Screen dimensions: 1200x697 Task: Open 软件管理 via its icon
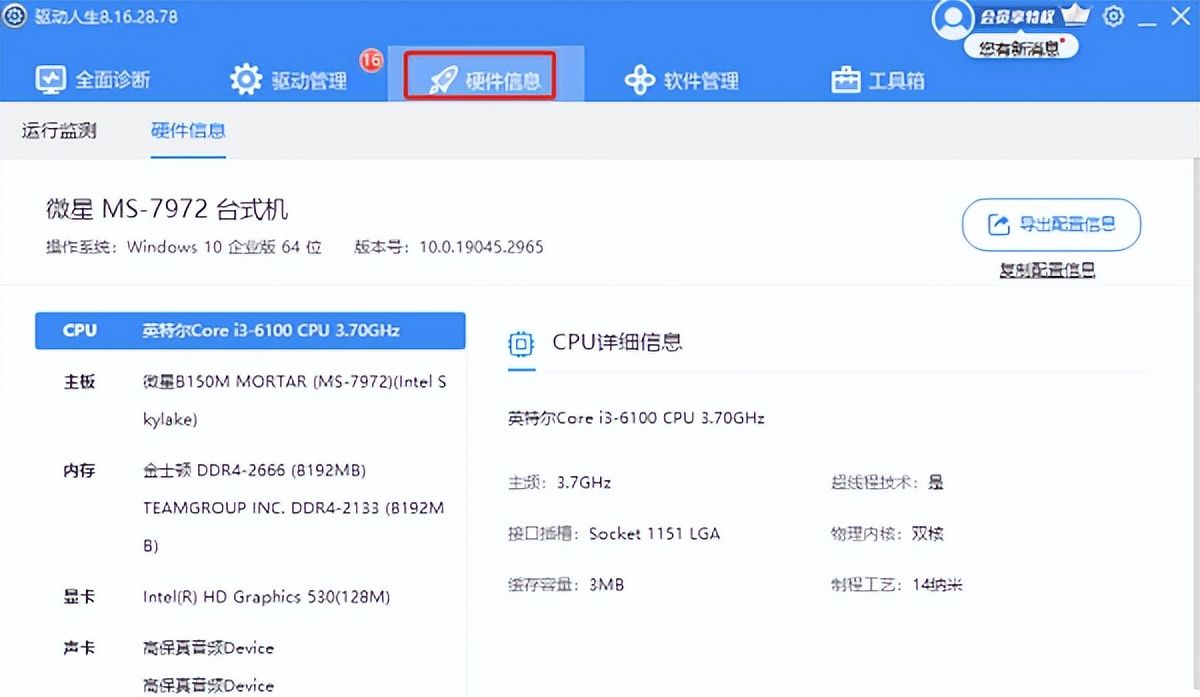point(638,79)
